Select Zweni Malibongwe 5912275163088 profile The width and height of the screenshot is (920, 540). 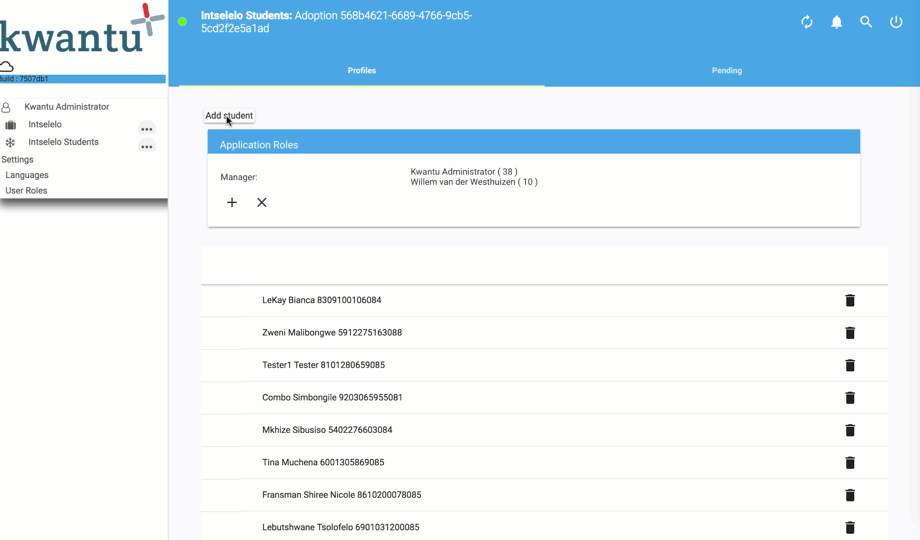point(332,332)
